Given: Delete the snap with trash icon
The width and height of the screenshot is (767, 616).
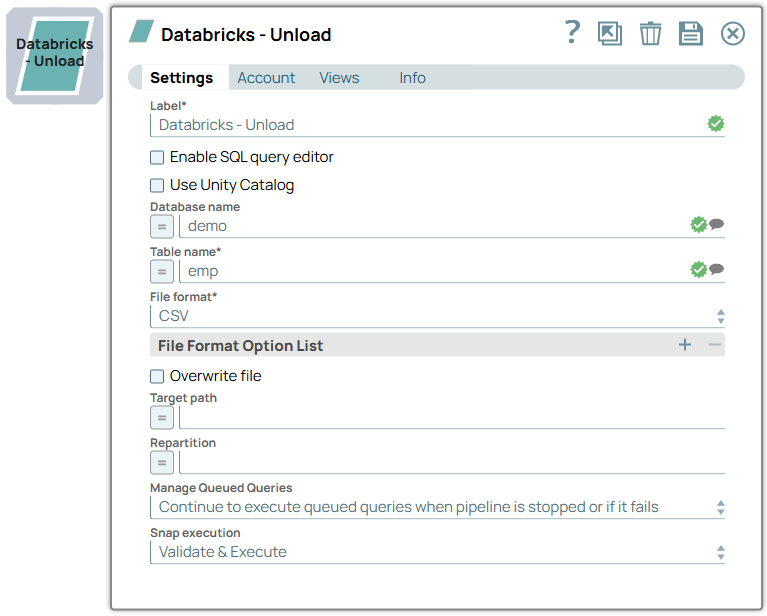Looking at the screenshot, I should (651, 34).
